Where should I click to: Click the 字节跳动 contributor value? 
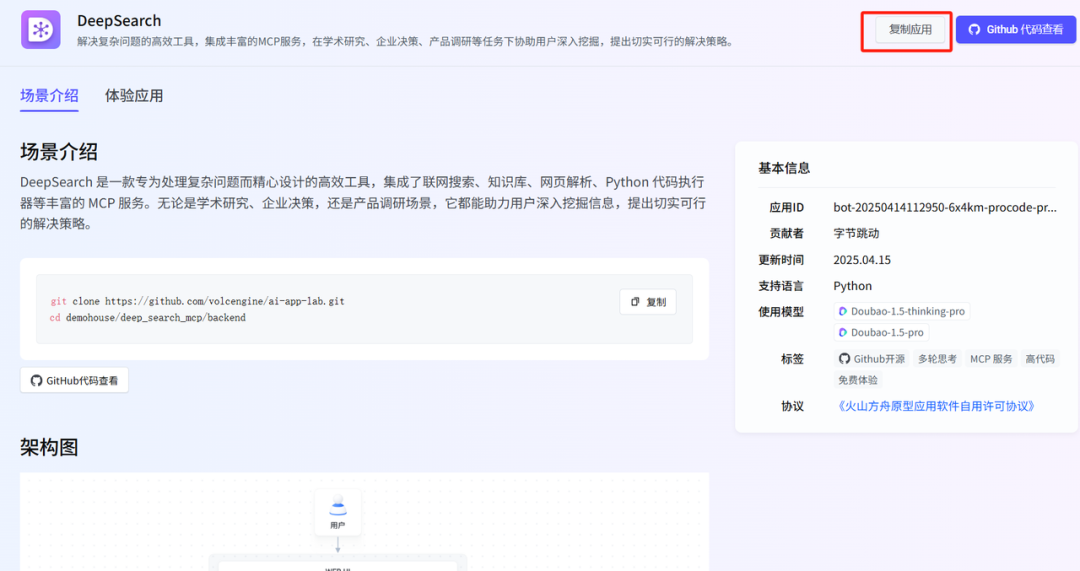point(856,233)
